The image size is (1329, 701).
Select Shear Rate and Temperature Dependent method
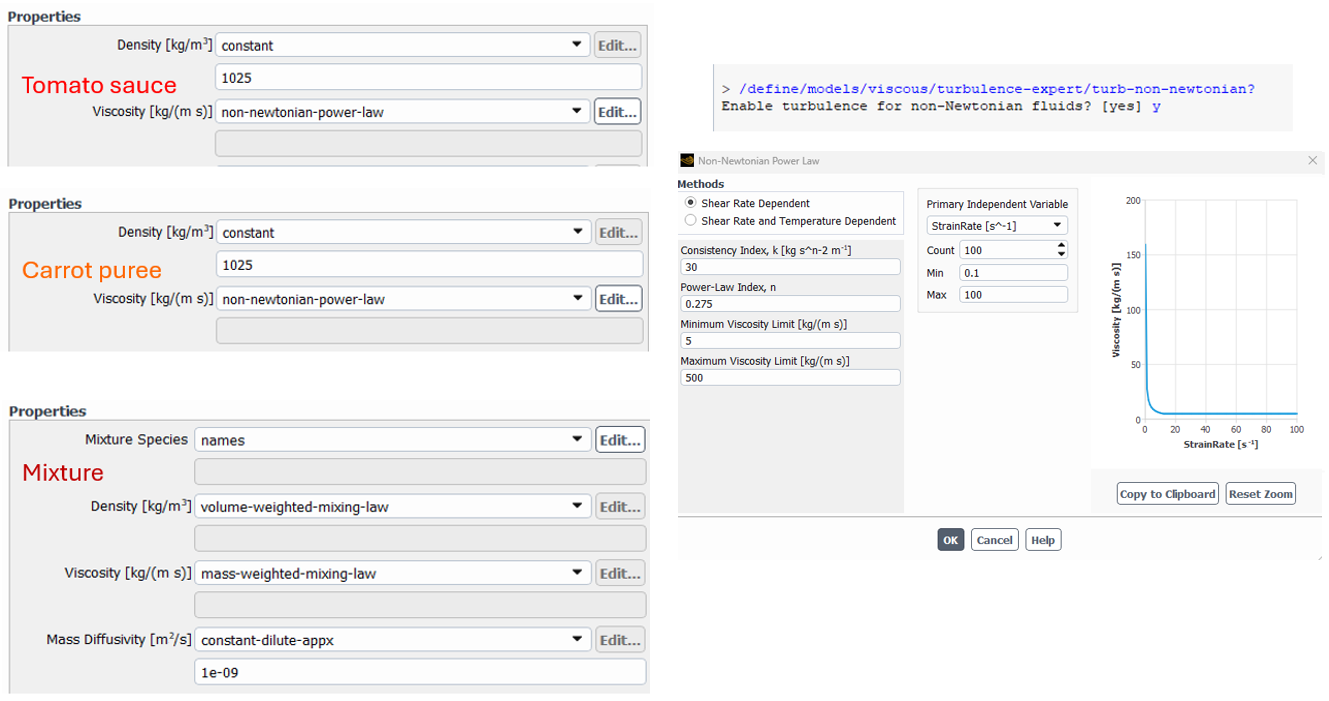(690, 221)
